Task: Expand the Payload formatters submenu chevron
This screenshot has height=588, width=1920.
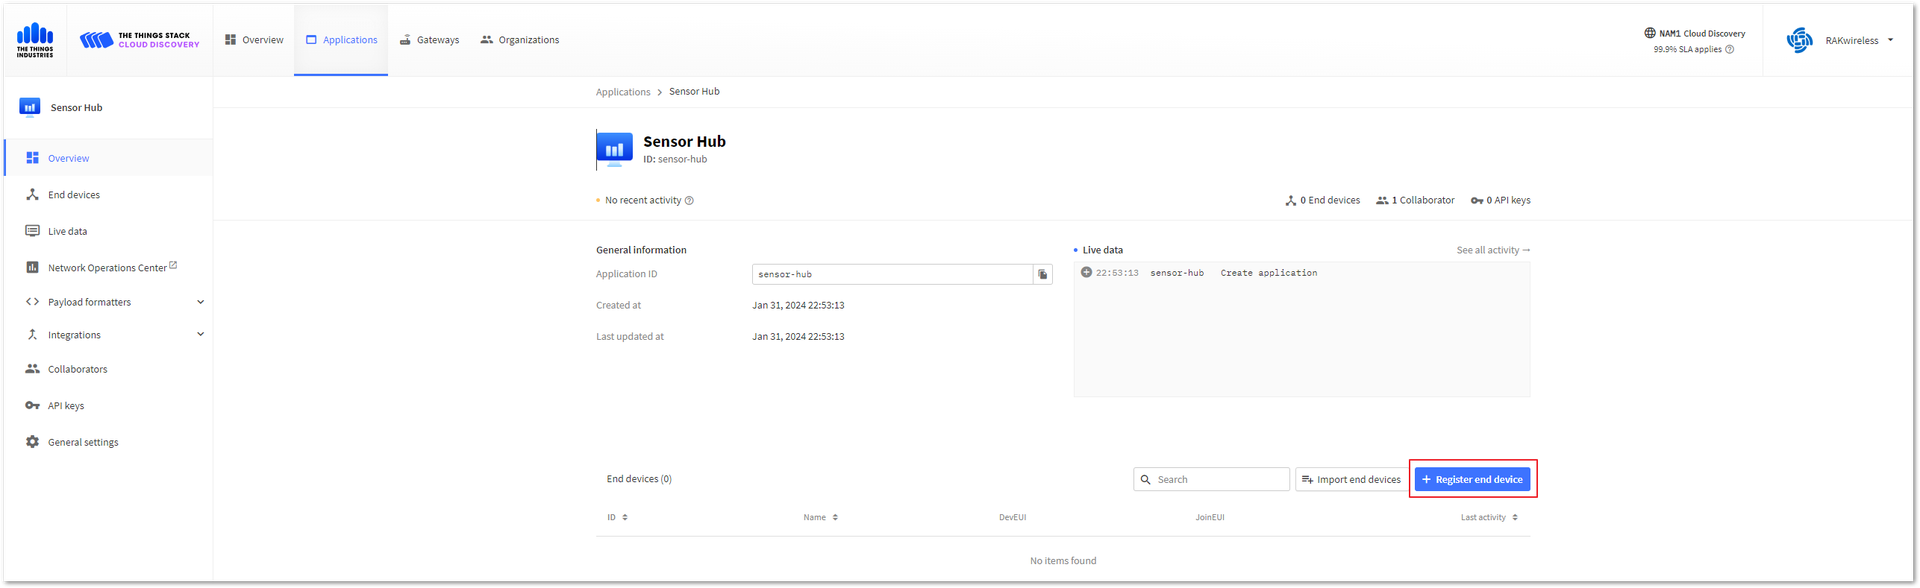Action: [x=200, y=302]
